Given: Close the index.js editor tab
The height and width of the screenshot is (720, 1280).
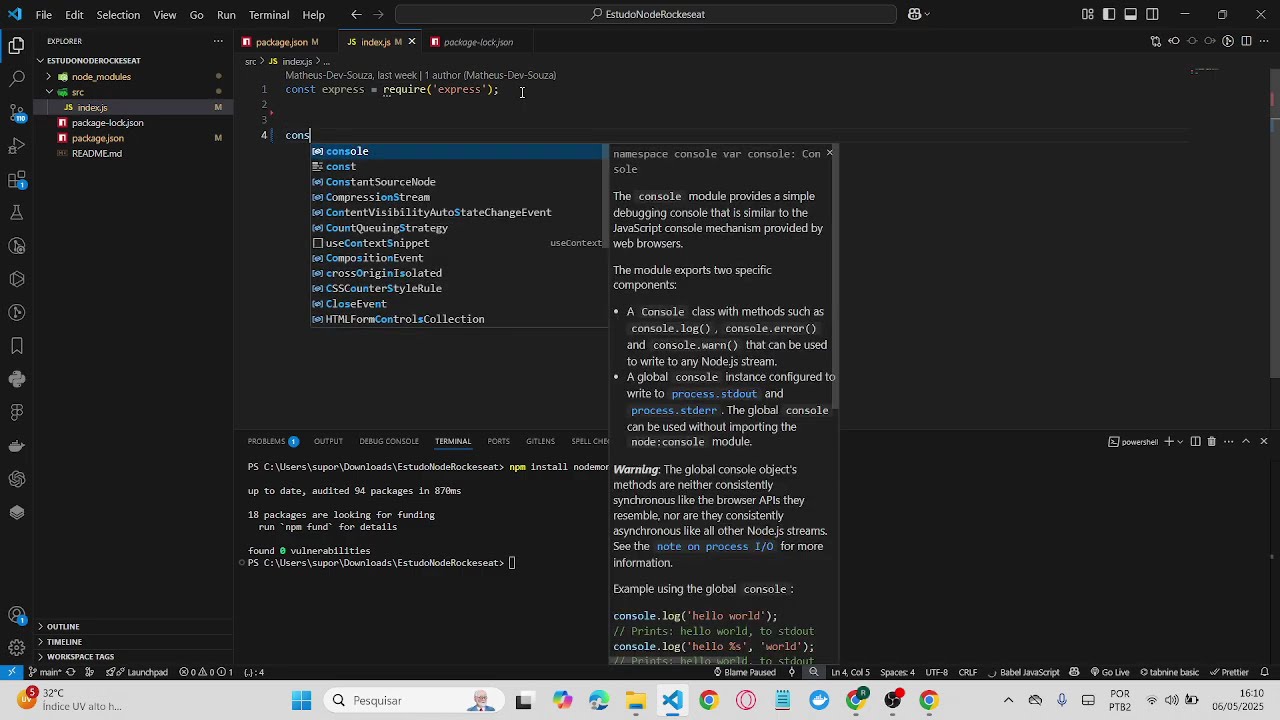Looking at the screenshot, I should pyautogui.click(x=411, y=42).
